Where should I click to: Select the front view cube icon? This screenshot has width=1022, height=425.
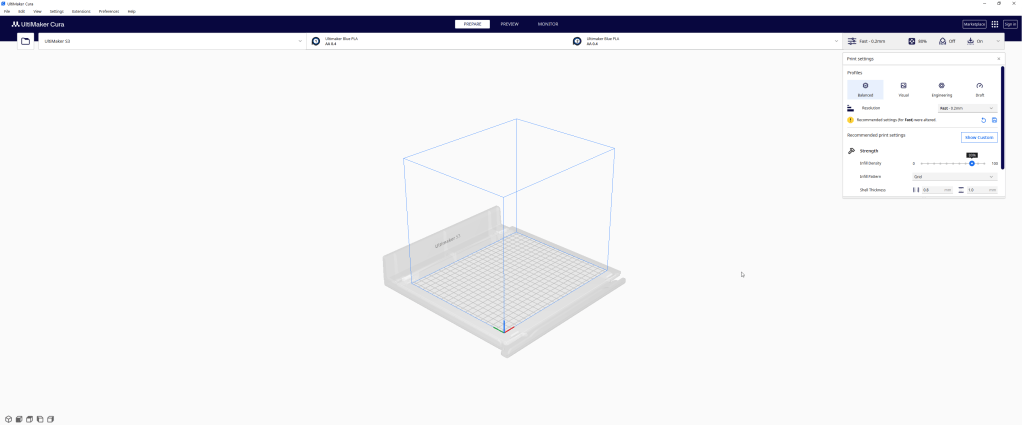point(18,419)
